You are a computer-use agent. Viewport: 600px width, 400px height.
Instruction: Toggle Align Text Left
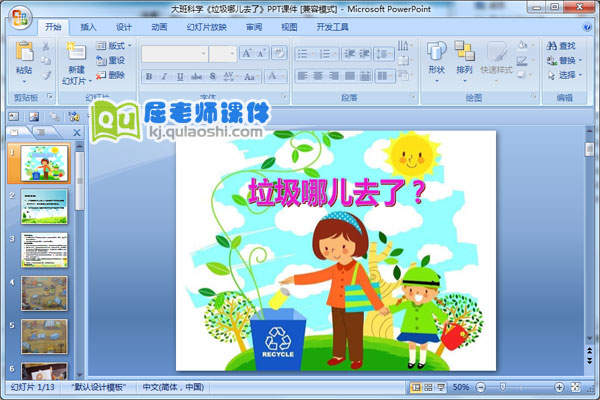click(x=302, y=76)
